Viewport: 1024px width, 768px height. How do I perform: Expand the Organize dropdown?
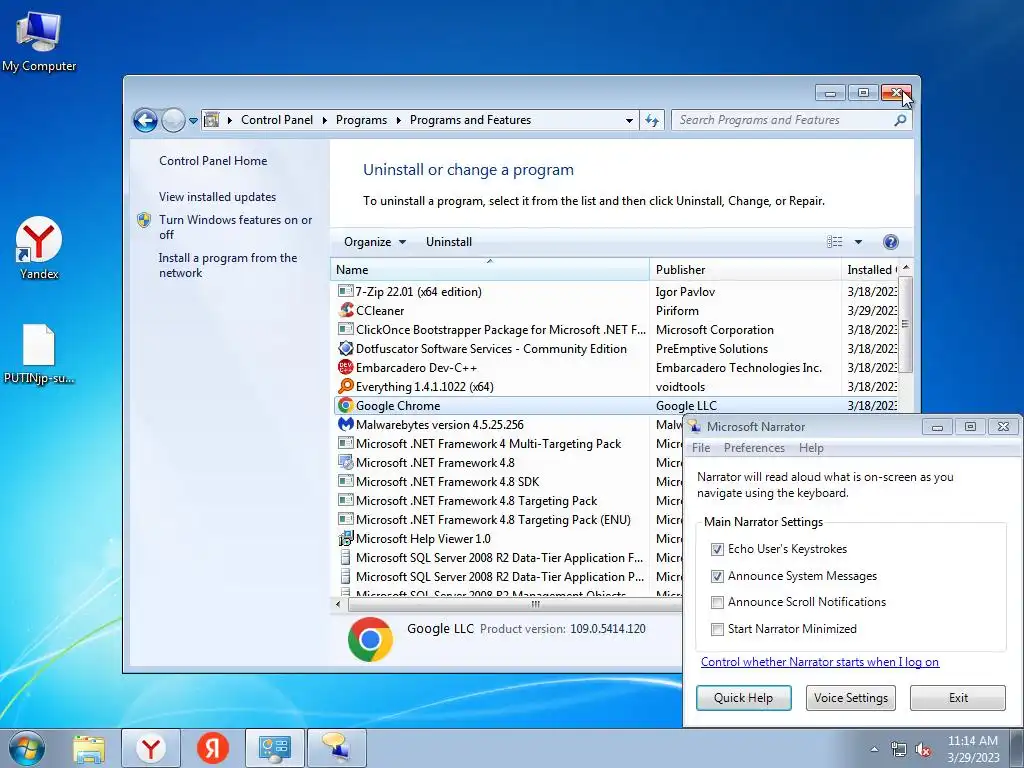pos(375,242)
